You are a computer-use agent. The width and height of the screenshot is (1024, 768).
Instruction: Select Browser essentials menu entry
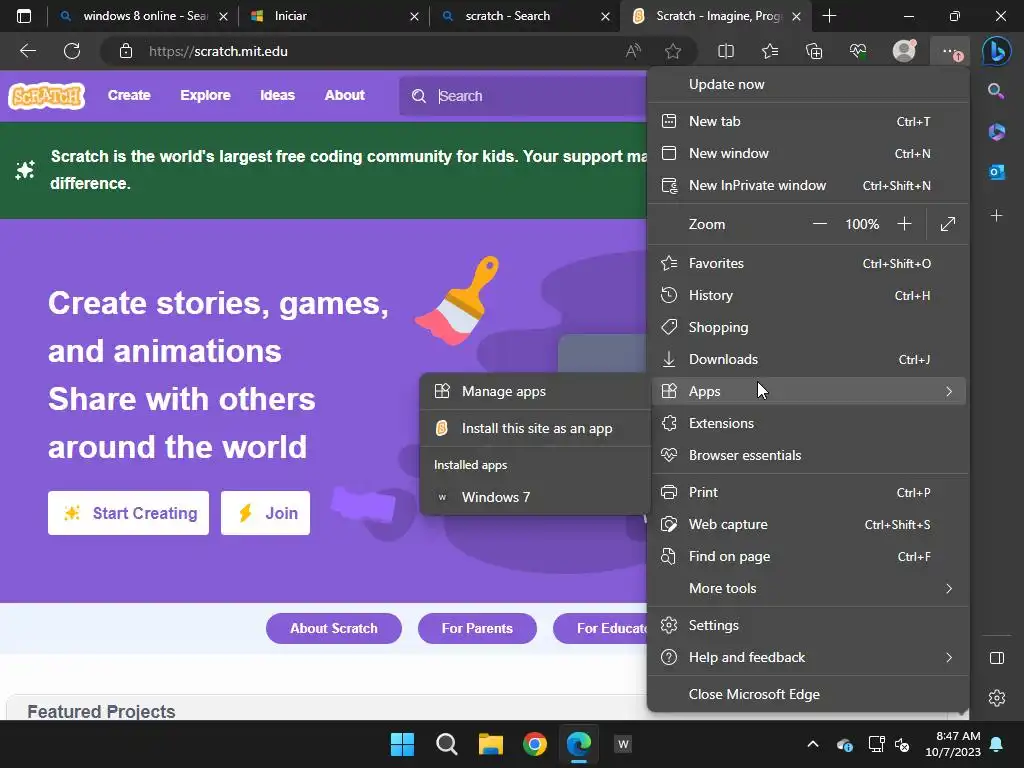tap(808, 455)
